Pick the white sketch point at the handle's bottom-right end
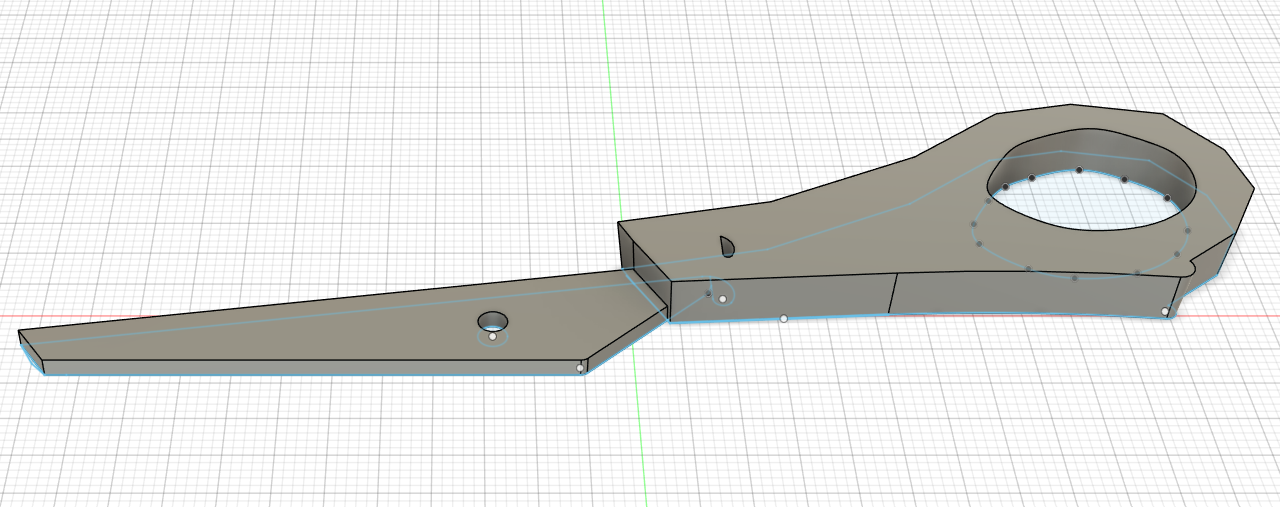The image size is (1280, 507). 1165,312
